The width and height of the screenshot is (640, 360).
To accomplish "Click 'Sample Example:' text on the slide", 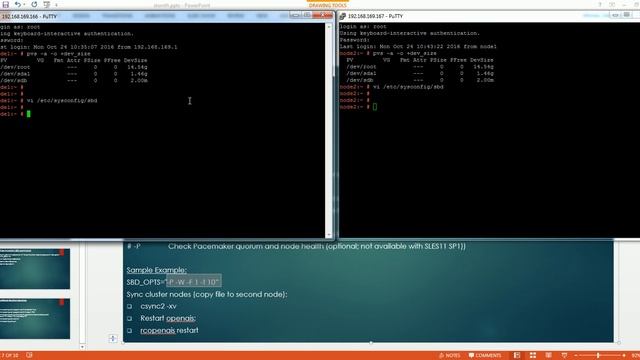I will (x=156, y=270).
